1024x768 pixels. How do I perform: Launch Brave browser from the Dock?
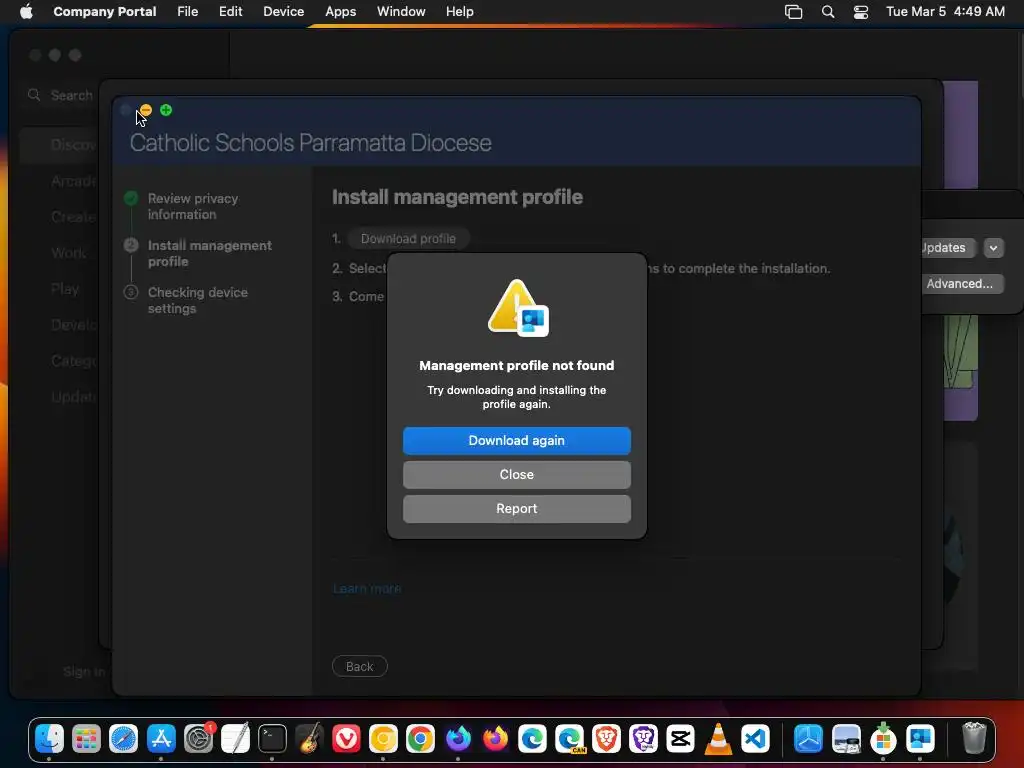607,739
